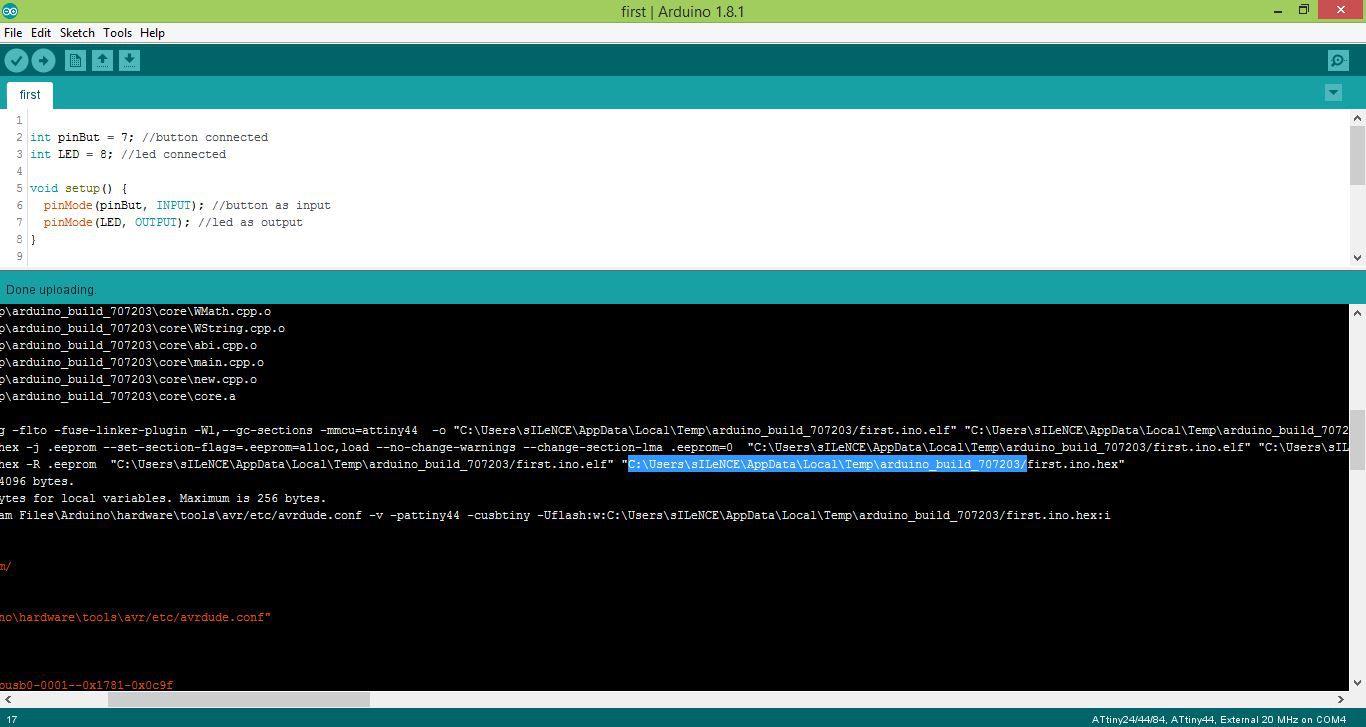Image resolution: width=1366 pixels, height=727 pixels.
Task: Click the editor scroll up arrow
Action: coord(1357,118)
